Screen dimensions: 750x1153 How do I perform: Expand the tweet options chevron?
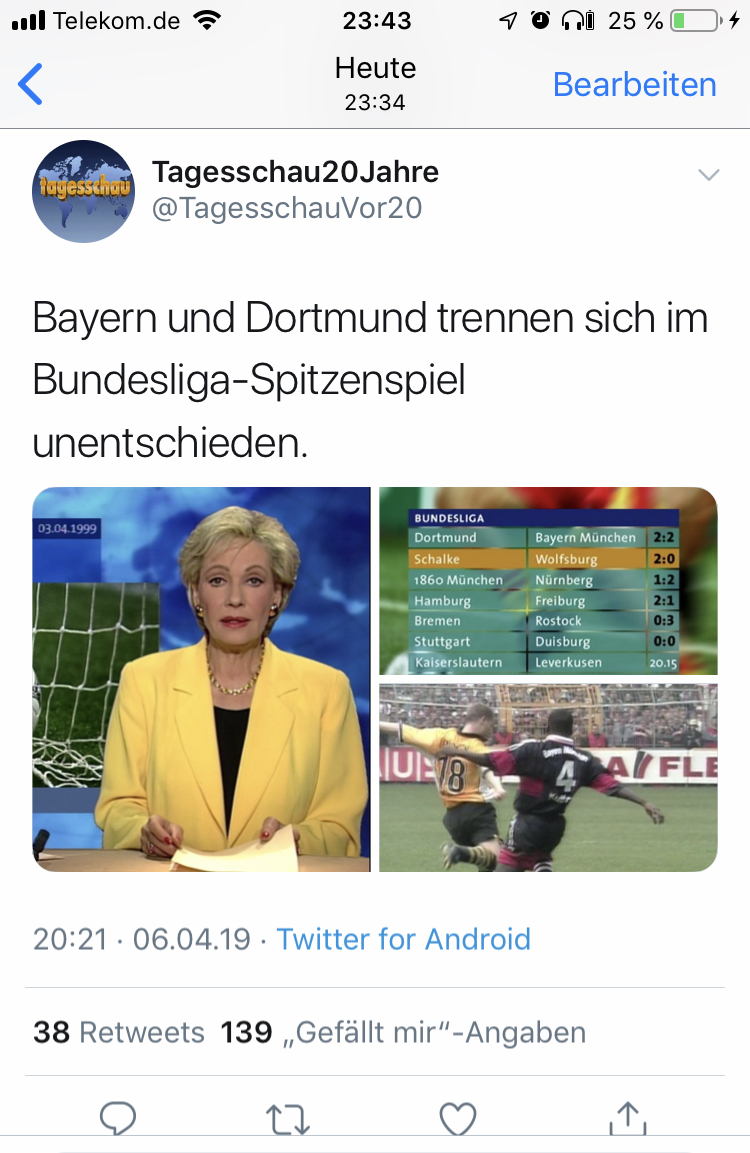click(708, 175)
